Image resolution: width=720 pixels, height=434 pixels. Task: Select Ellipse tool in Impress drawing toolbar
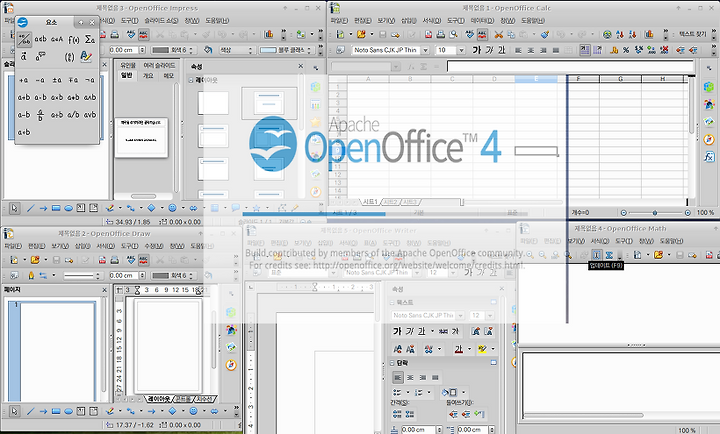pos(68,209)
